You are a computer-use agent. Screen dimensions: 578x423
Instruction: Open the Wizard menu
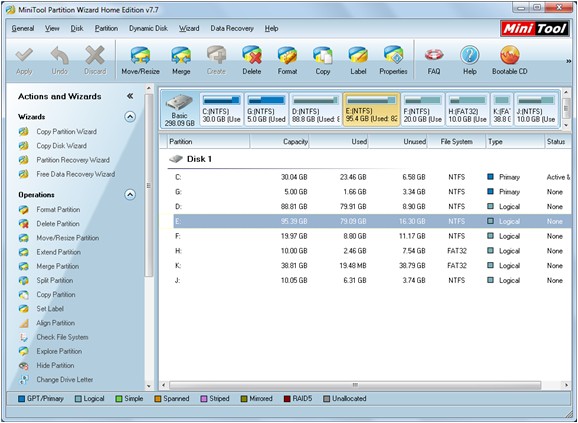189,28
